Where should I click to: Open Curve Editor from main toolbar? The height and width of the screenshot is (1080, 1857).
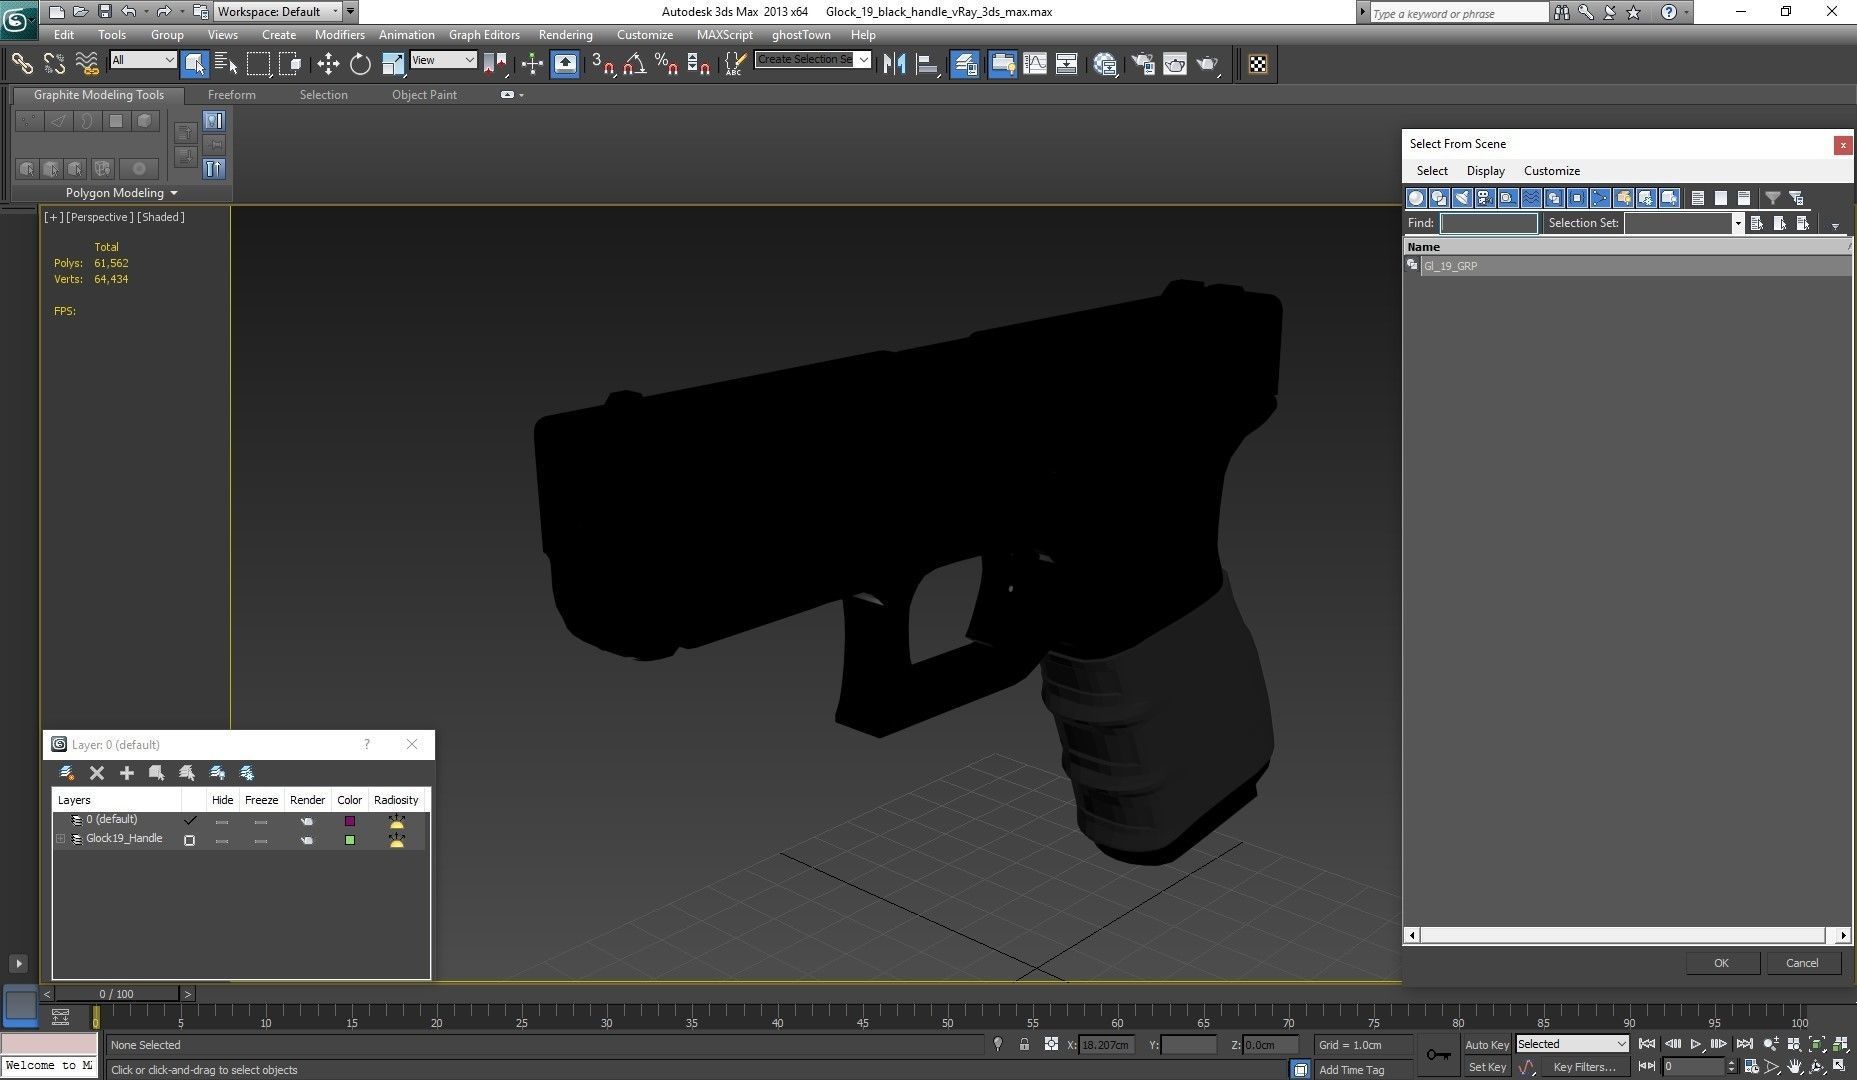tap(1035, 64)
